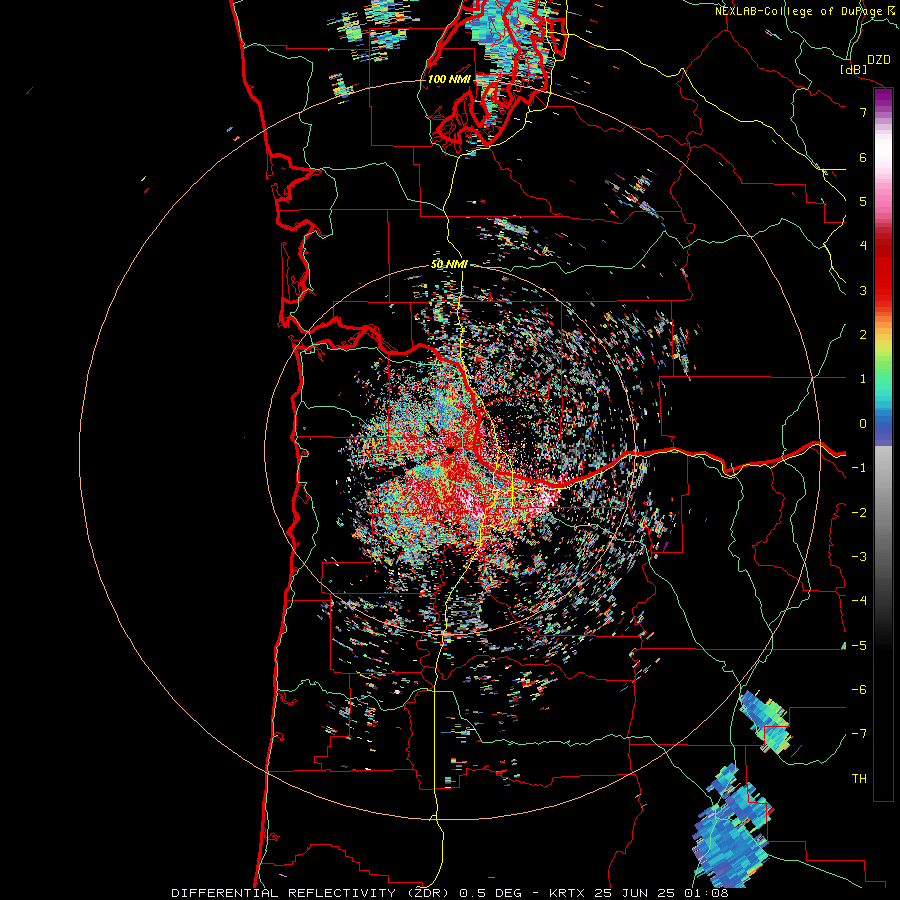Click the DZD product label
Viewport: 900px width, 900px height.
[878, 59]
